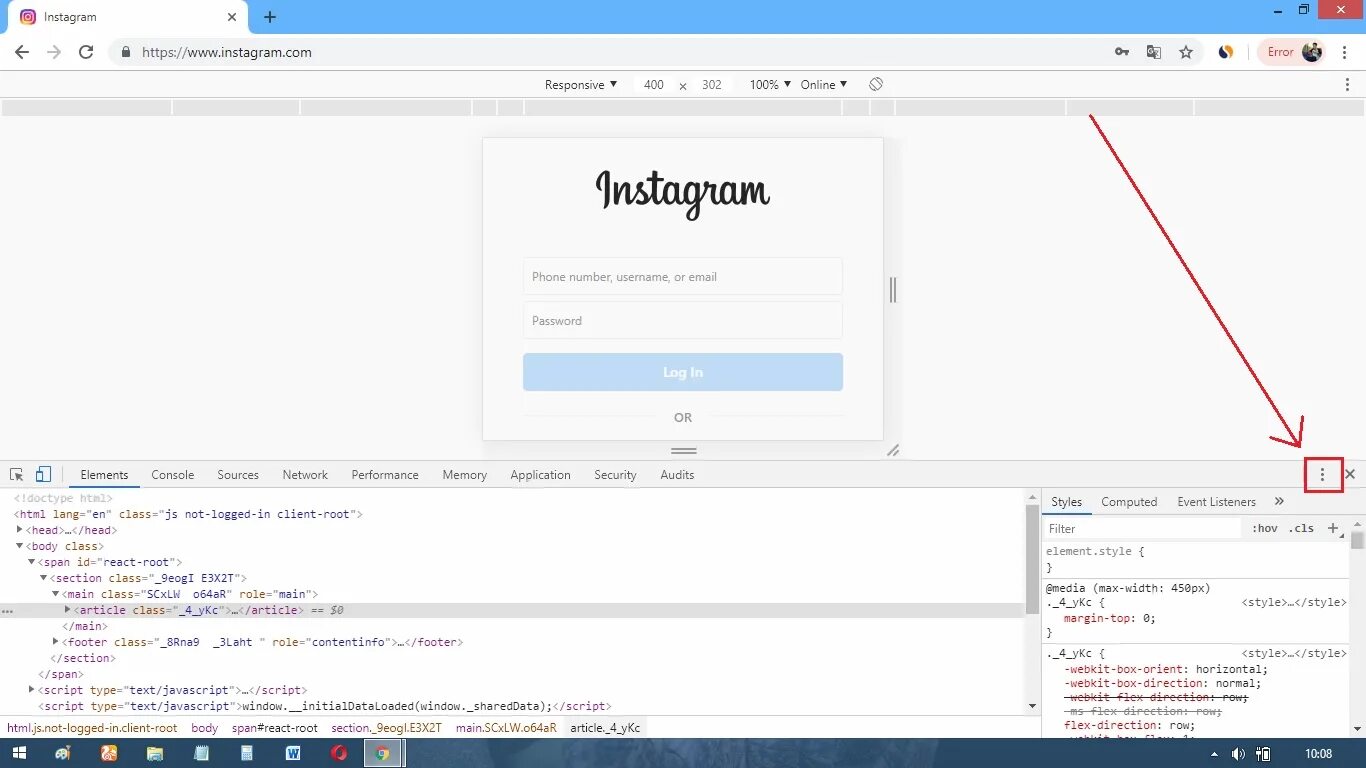
Task: Open the Memory tab
Action: 465,475
